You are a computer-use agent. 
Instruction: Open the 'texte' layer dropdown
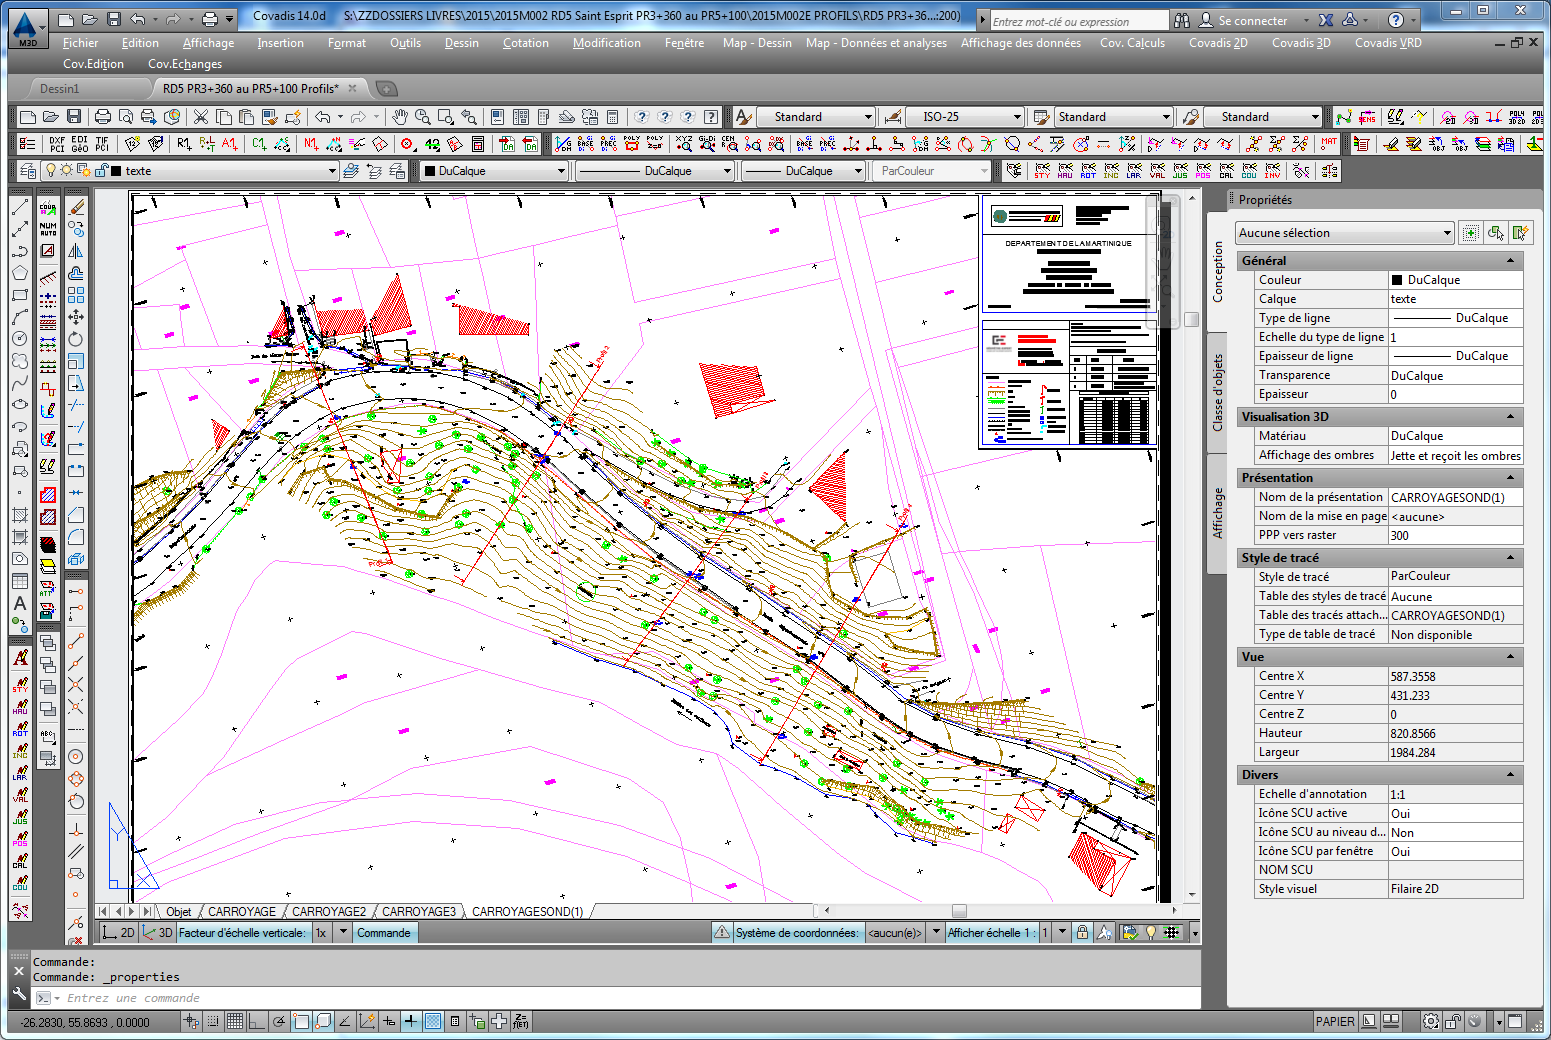[x=332, y=171]
